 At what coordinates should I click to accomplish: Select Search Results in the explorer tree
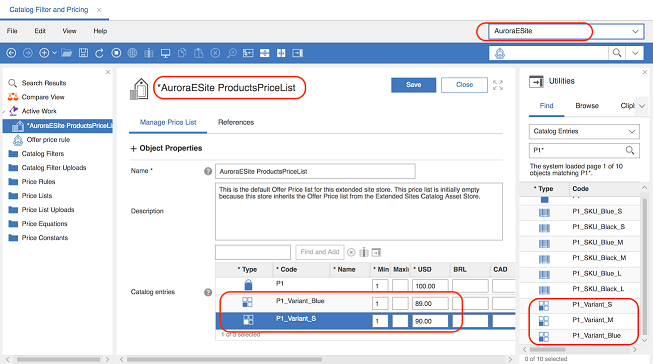click(x=44, y=83)
